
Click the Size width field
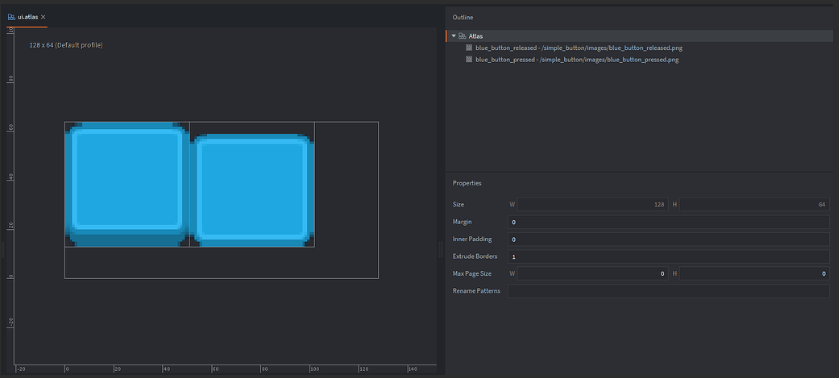tap(592, 205)
